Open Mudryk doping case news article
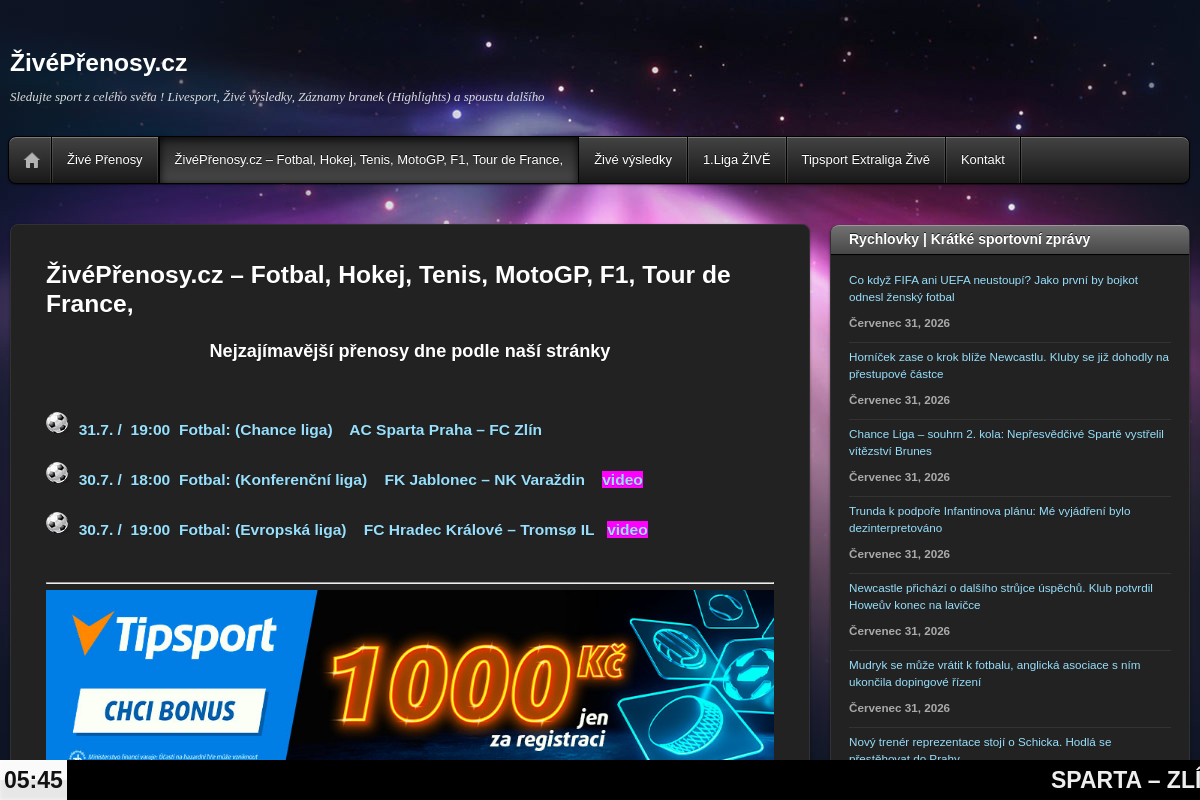 point(994,673)
